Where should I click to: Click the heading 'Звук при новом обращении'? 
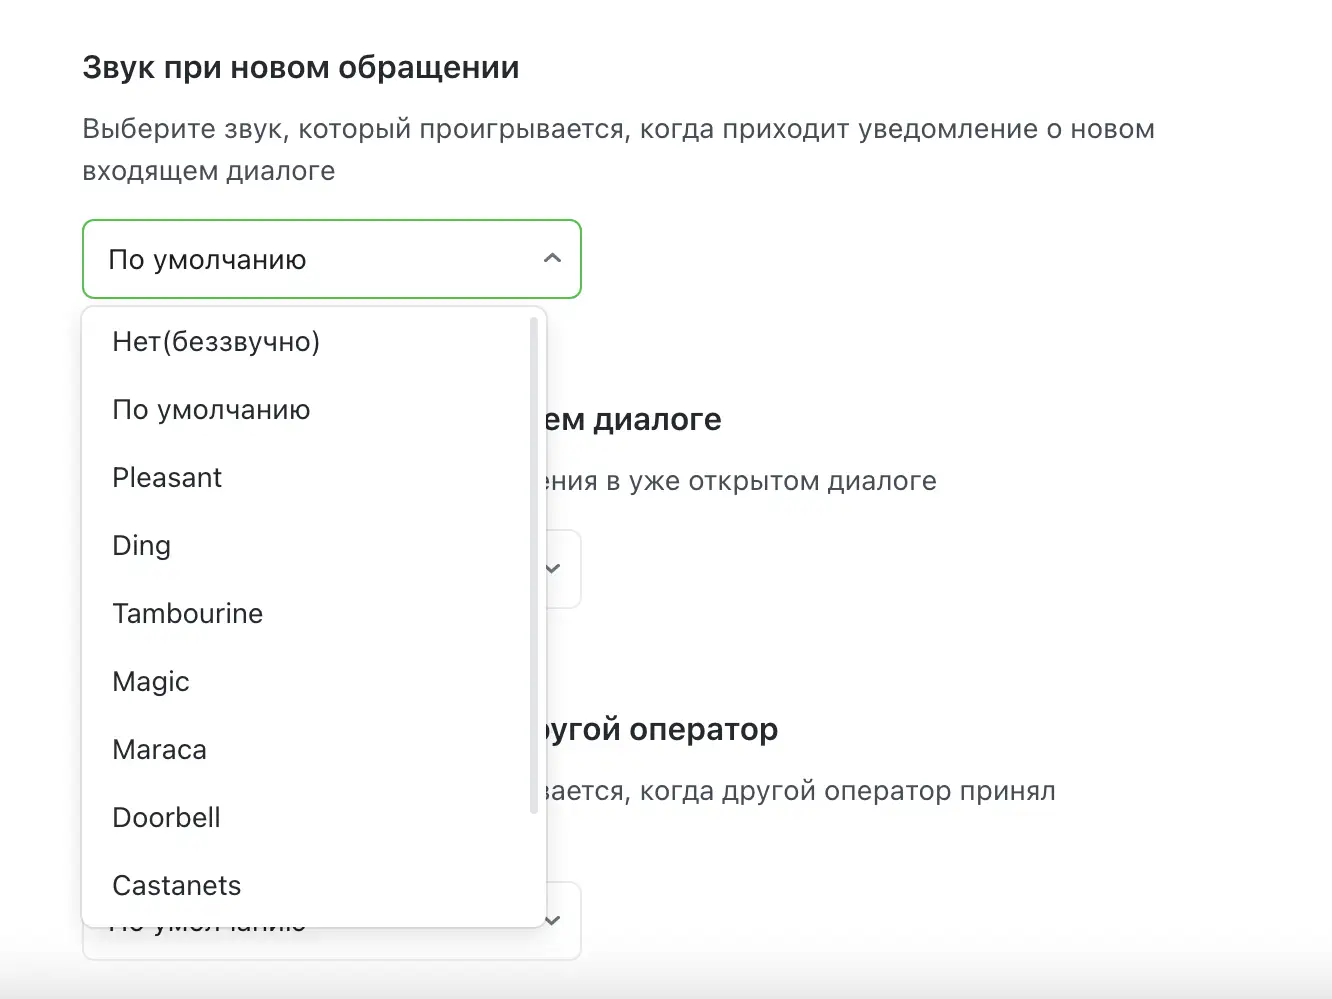pos(301,67)
